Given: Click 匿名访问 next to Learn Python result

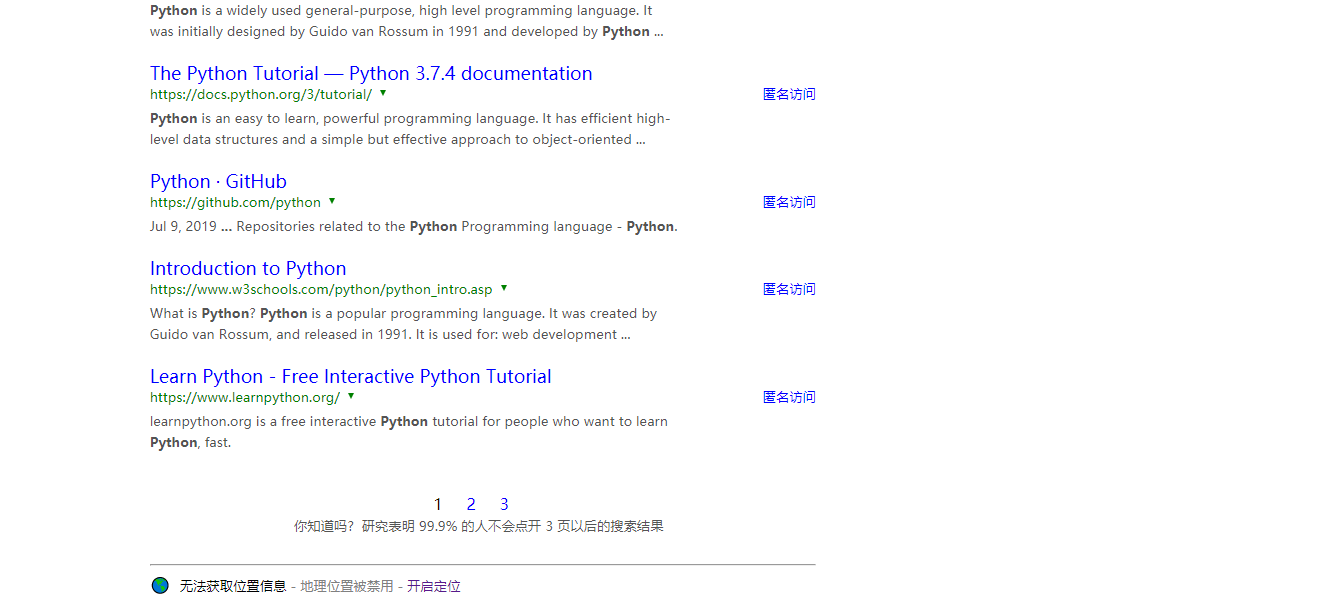Looking at the screenshot, I should 789,397.
